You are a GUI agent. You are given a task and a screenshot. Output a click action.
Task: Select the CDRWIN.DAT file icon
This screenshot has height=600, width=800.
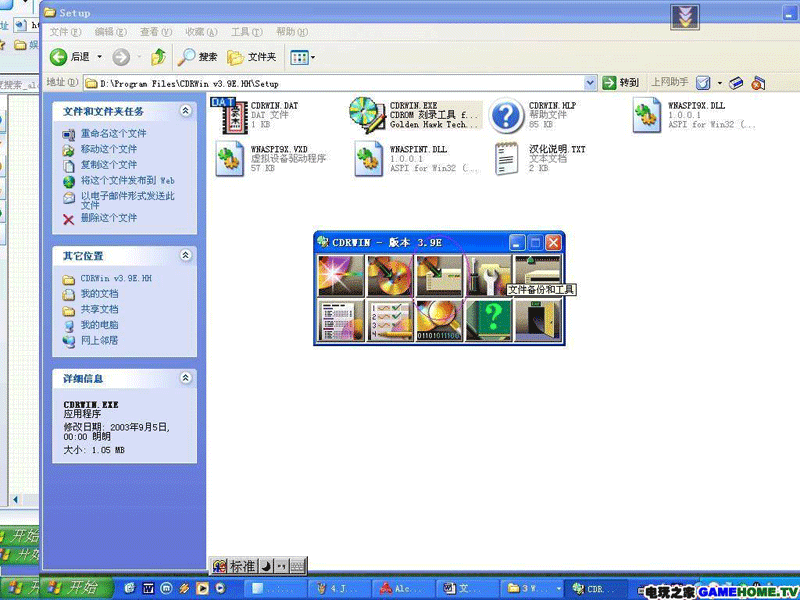coord(230,115)
